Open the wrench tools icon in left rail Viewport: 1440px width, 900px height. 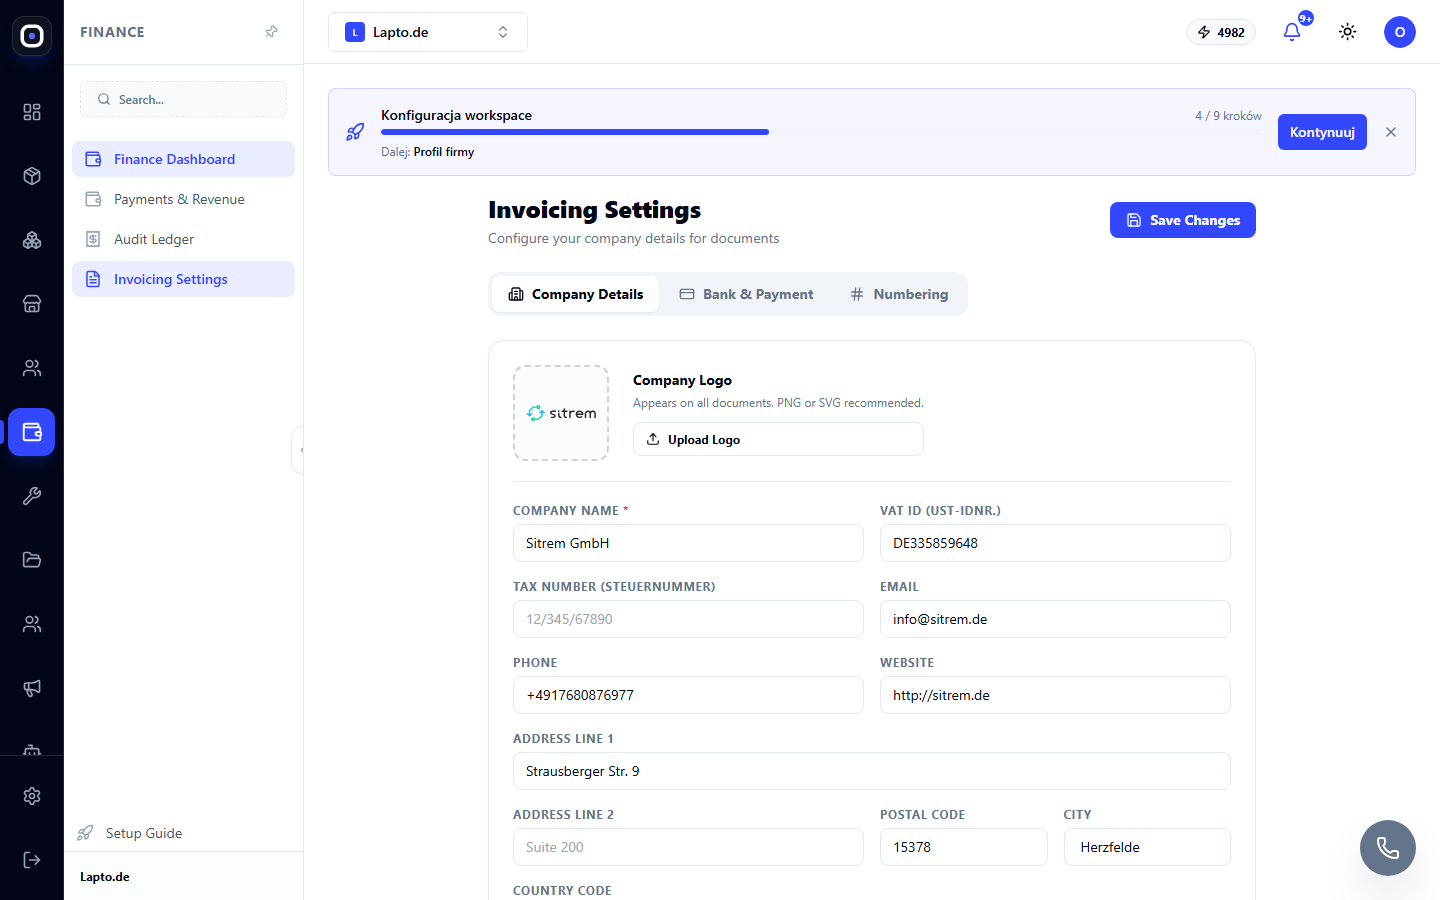point(32,496)
